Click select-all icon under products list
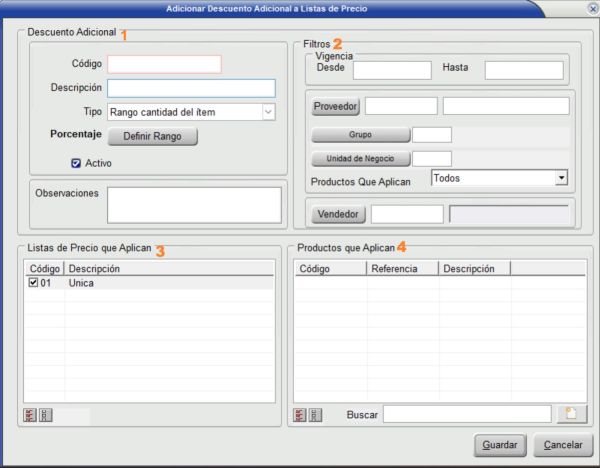Image resolution: width=600 pixels, height=468 pixels. click(x=300, y=415)
